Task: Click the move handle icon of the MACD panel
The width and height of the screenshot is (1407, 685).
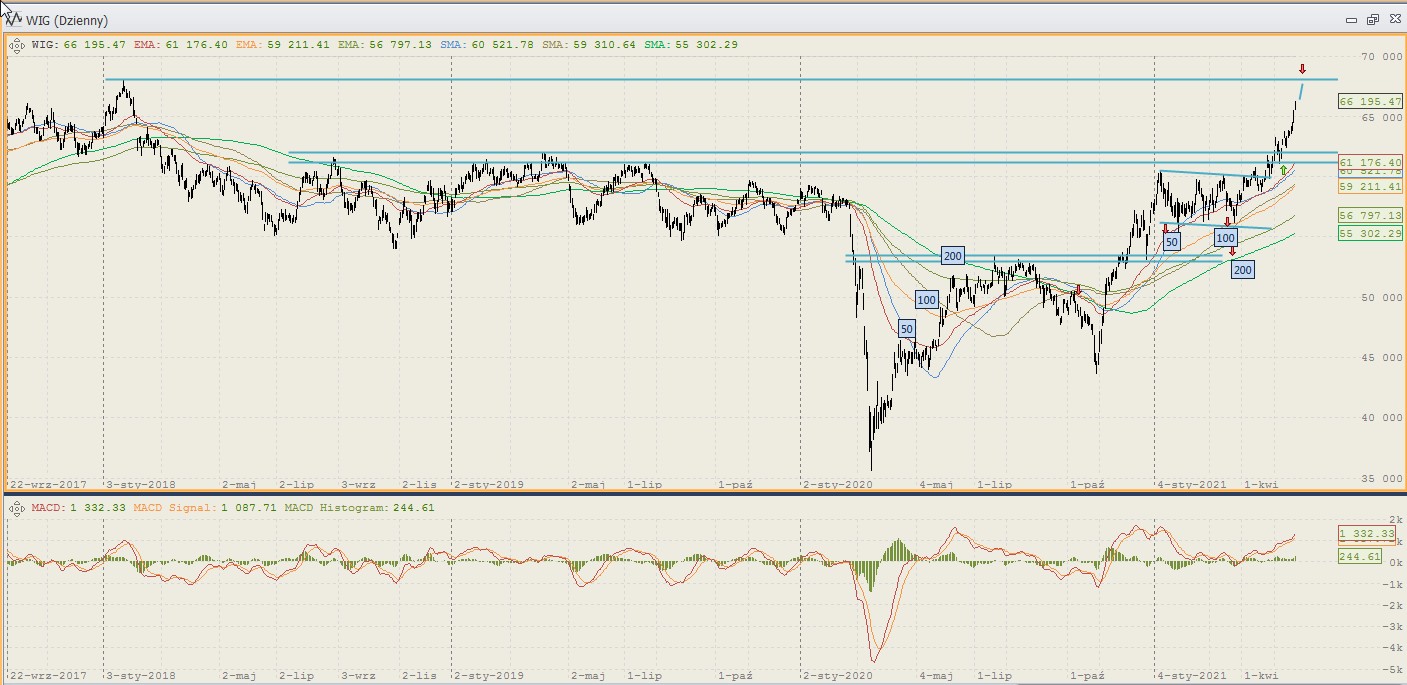Action: click(17, 508)
